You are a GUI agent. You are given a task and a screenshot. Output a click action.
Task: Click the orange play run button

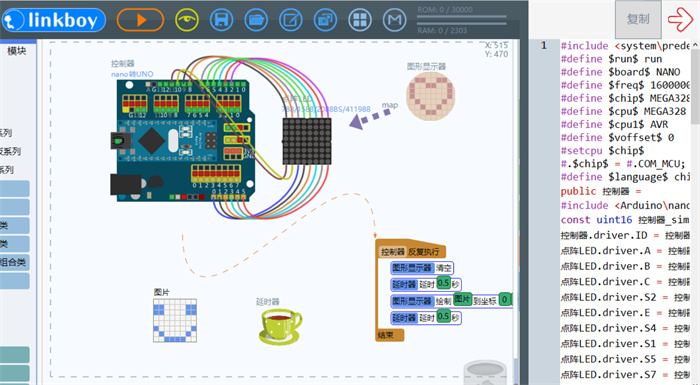pyautogui.click(x=140, y=20)
